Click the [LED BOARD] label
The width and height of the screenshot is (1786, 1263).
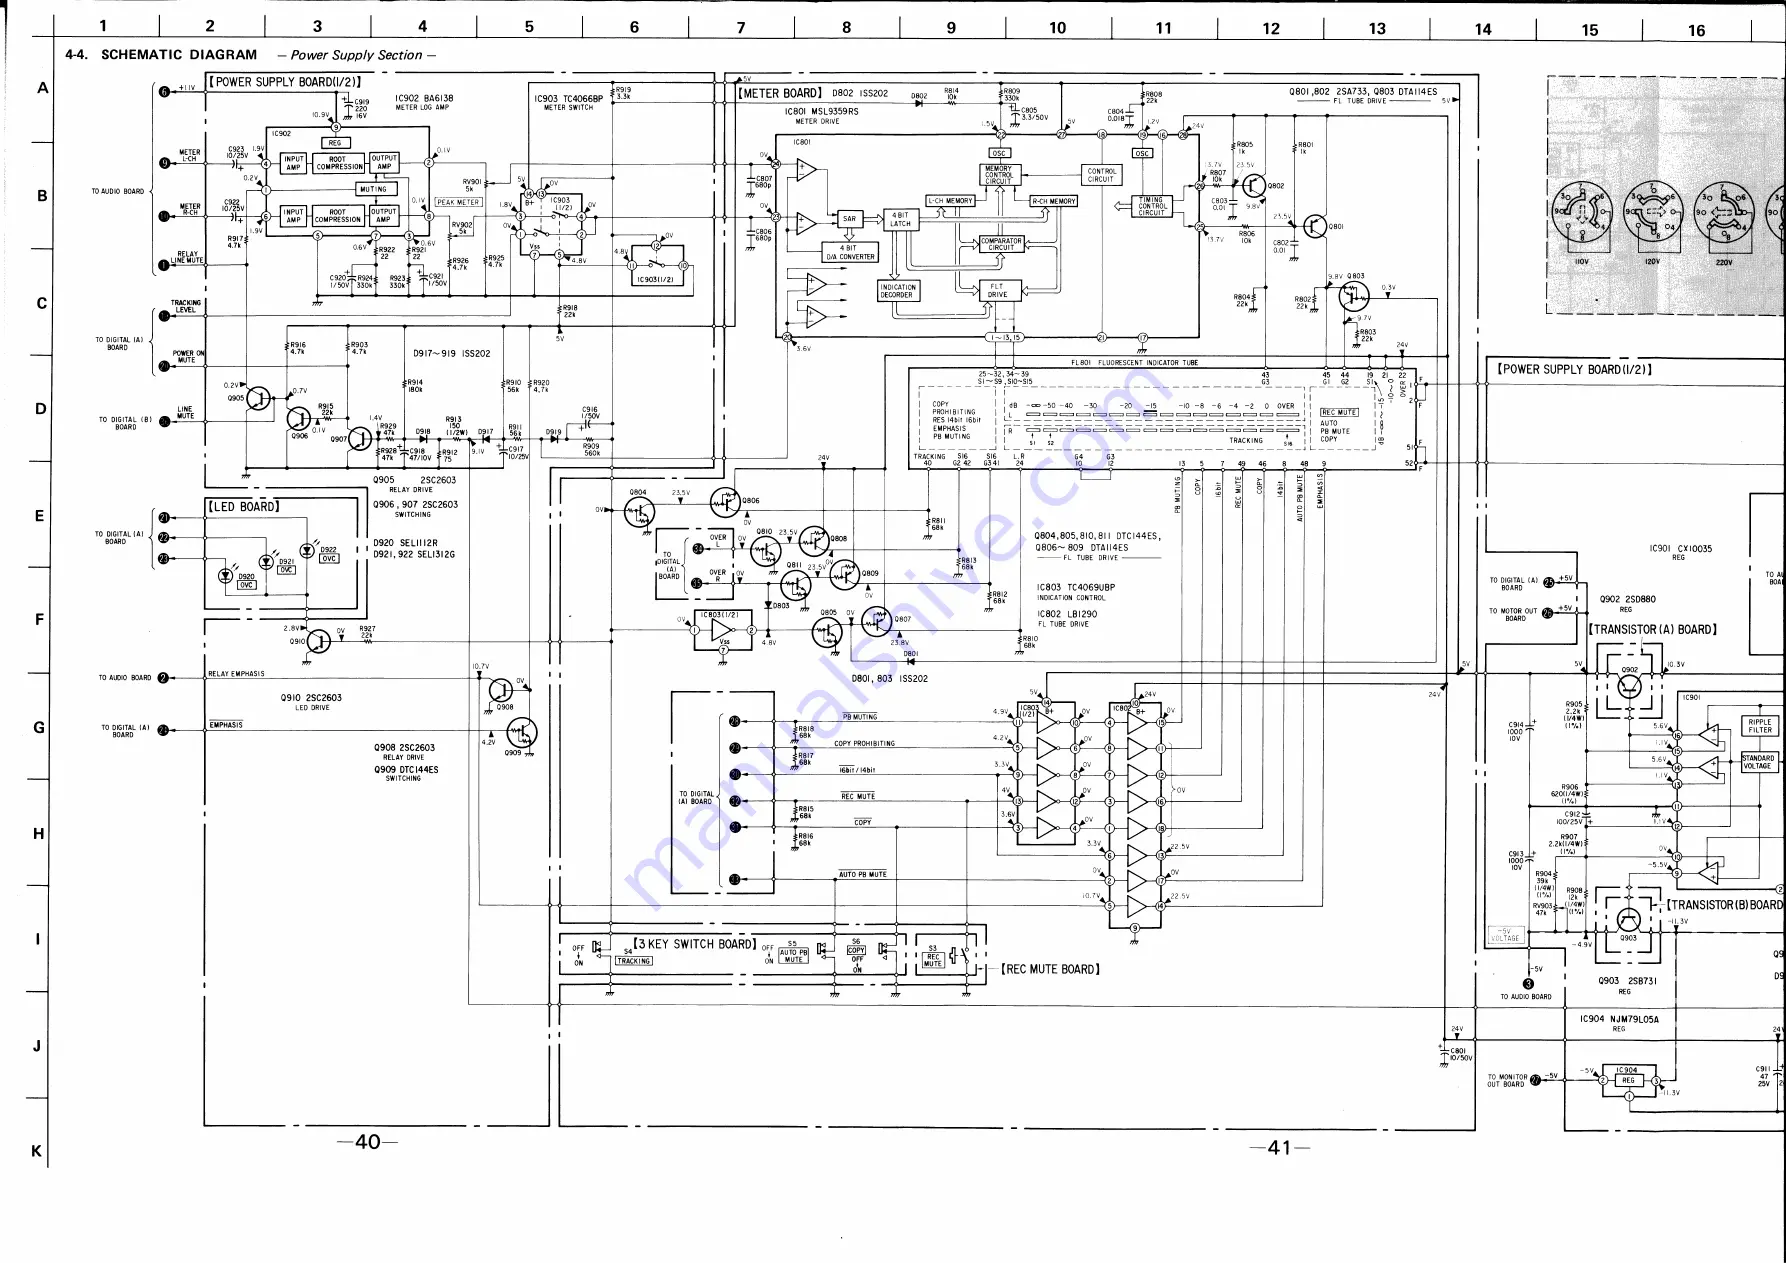(243, 506)
